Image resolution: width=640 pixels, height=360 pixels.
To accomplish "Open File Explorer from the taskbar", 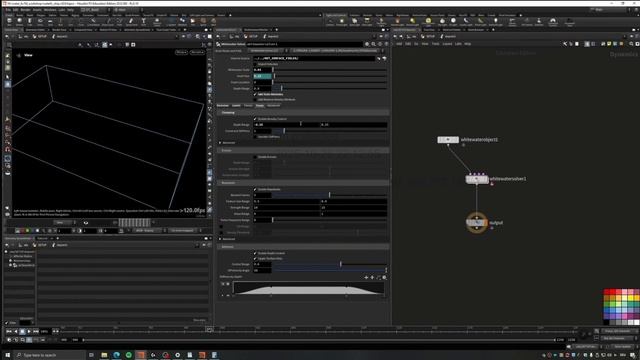I will click(104, 356).
